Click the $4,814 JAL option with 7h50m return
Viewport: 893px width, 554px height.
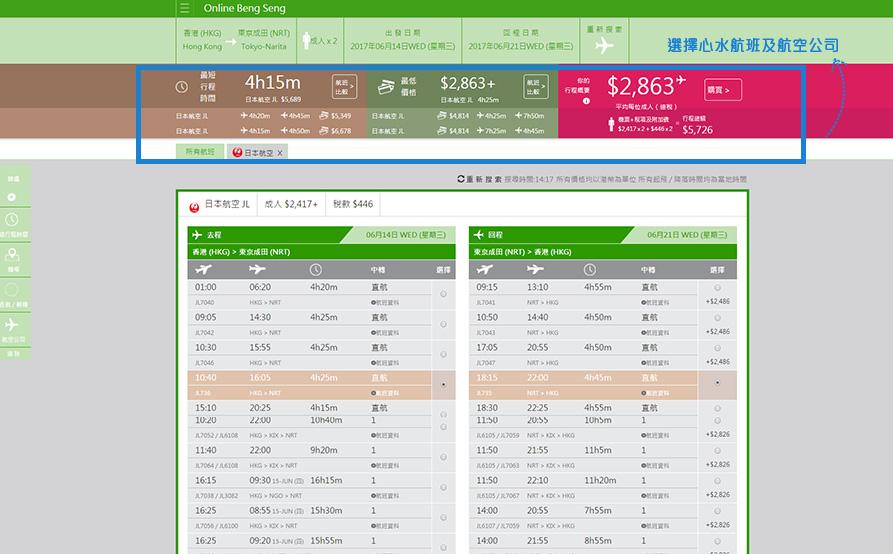[458, 116]
